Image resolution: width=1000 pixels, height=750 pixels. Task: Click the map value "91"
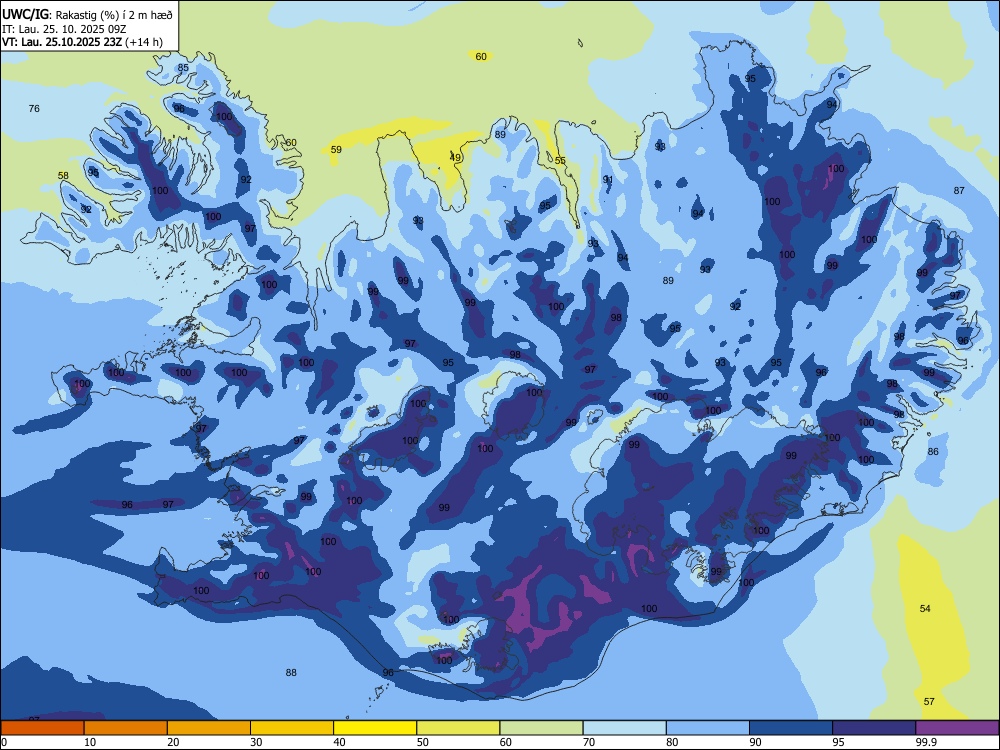coord(608,180)
